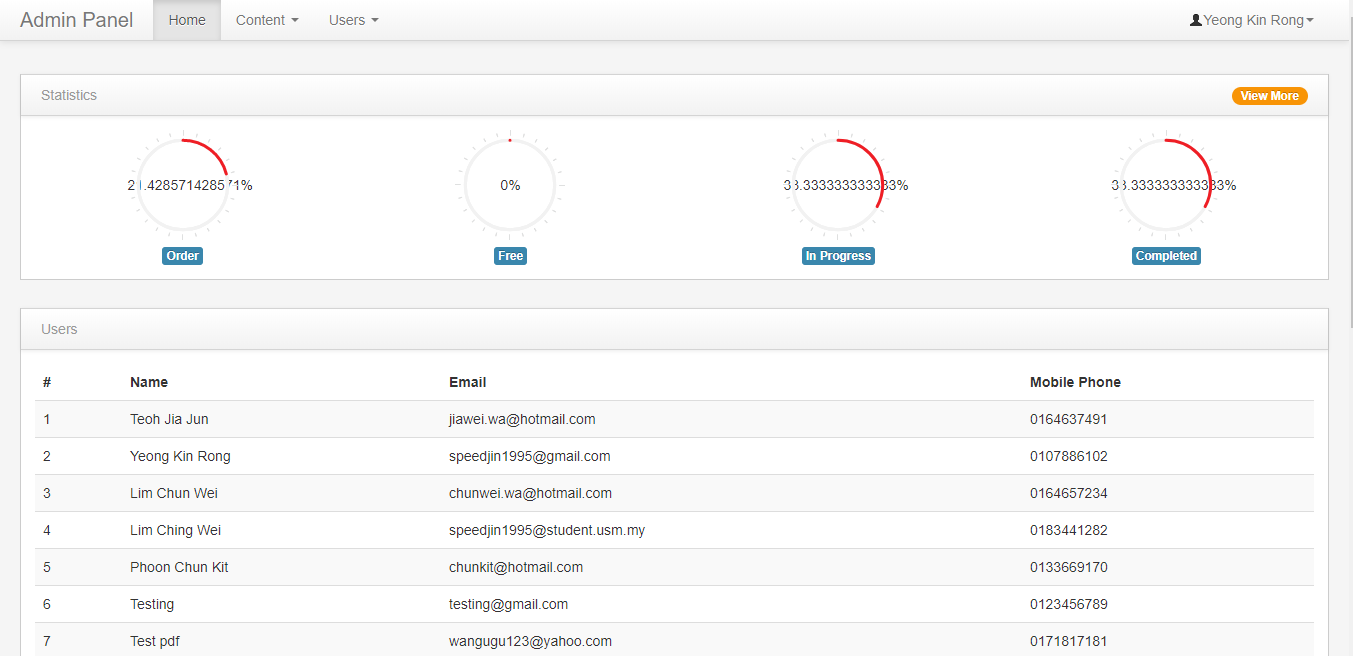
Task: Click the Completed circular gauge
Action: pos(1166,185)
